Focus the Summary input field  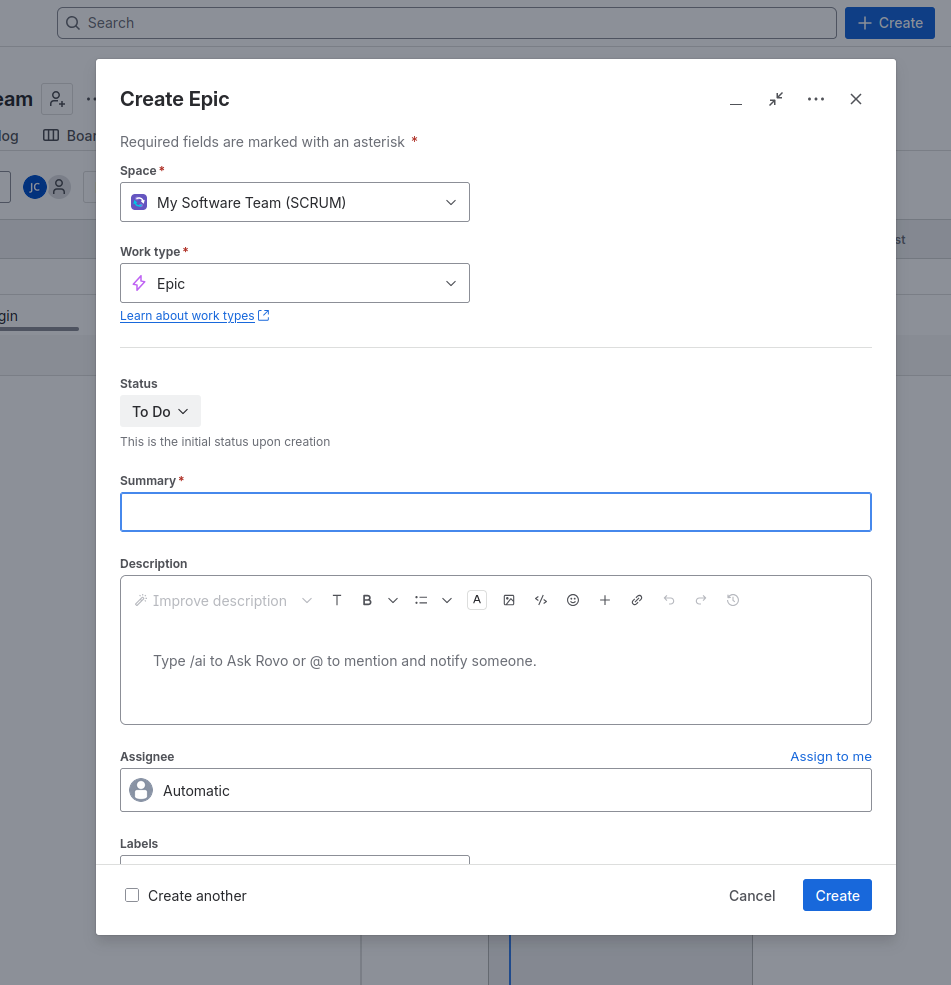click(x=496, y=512)
